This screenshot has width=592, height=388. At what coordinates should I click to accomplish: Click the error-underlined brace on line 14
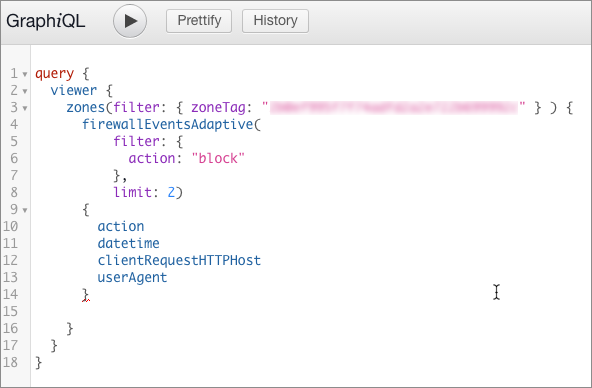click(x=86, y=294)
